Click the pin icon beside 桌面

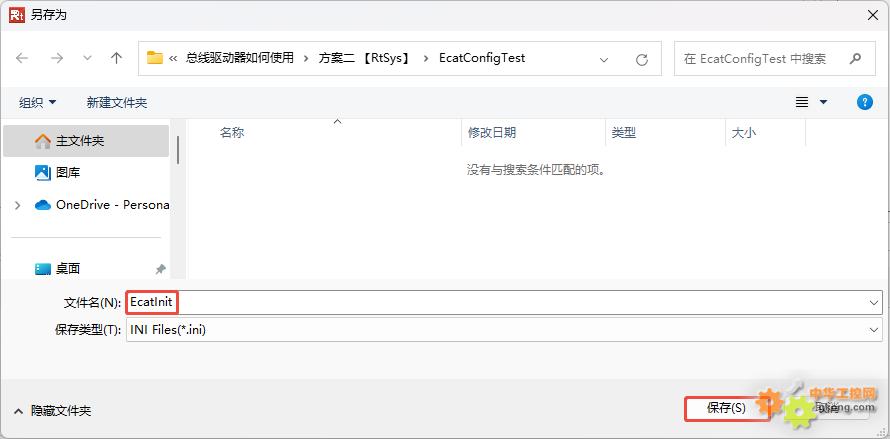(161, 269)
